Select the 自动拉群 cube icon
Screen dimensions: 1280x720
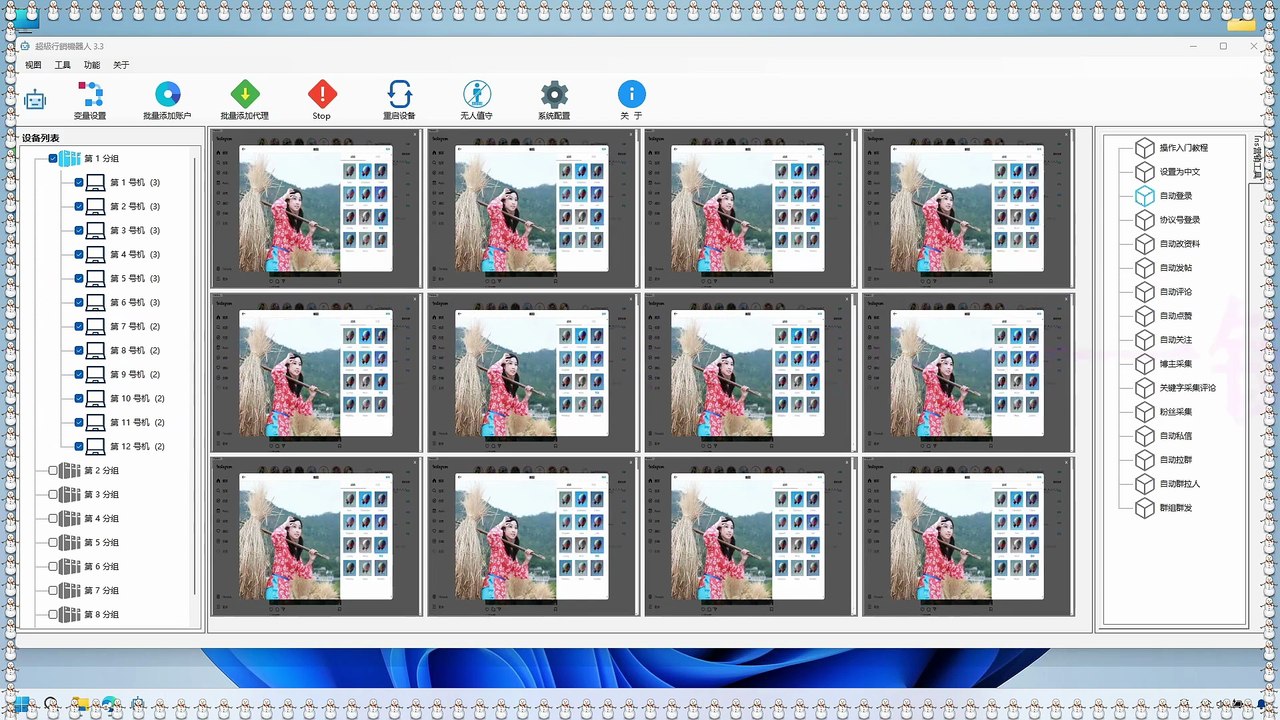click(x=1144, y=460)
